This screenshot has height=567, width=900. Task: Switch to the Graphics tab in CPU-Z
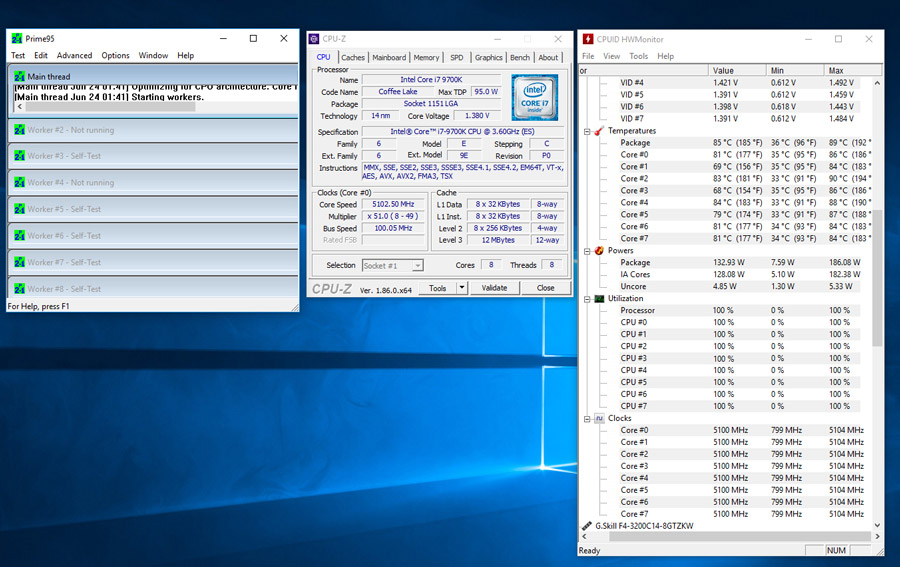[x=488, y=57]
